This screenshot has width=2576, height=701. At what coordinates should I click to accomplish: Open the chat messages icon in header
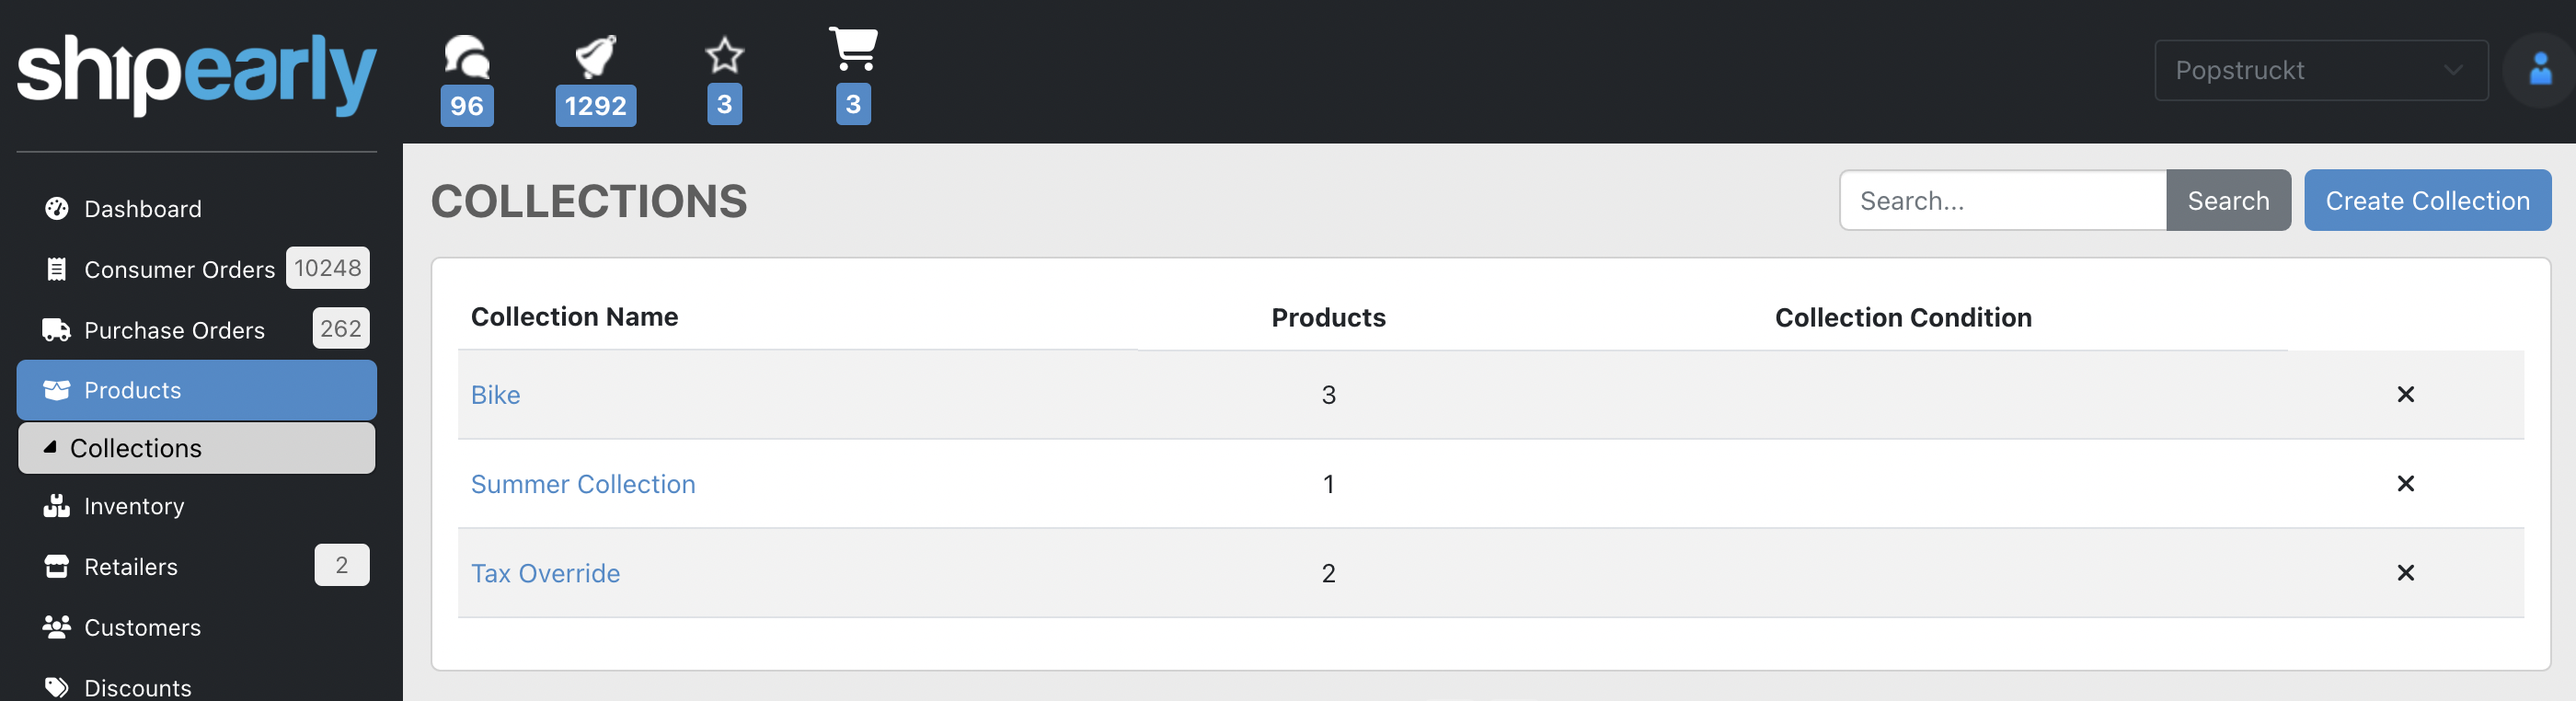[466, 58]
